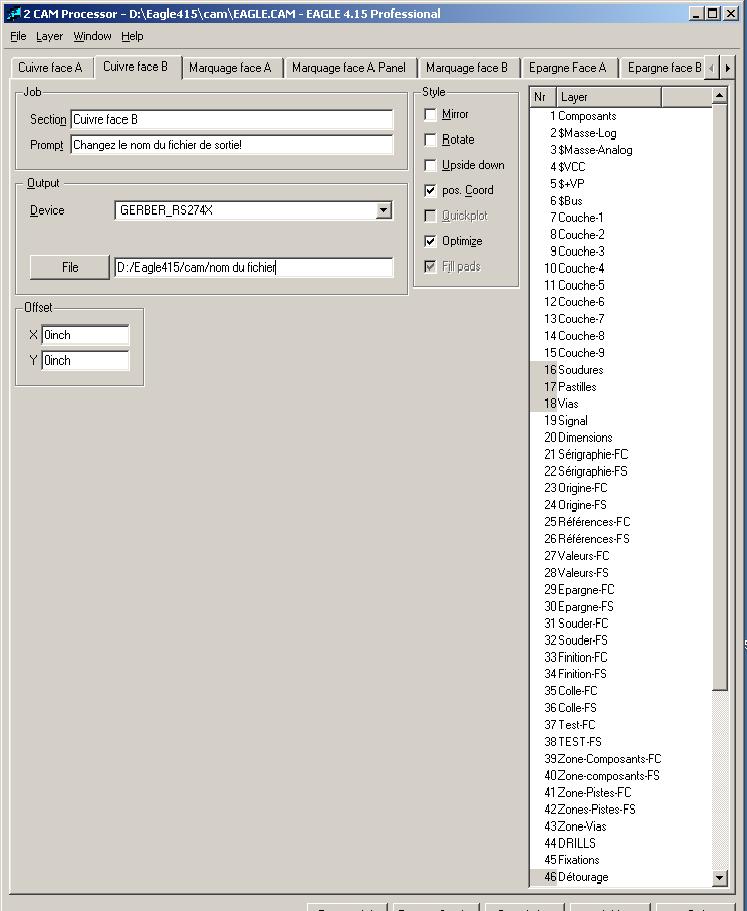Enable the Upside down option
The height and width of the screenshot is (911, 747).
[431, 165]
